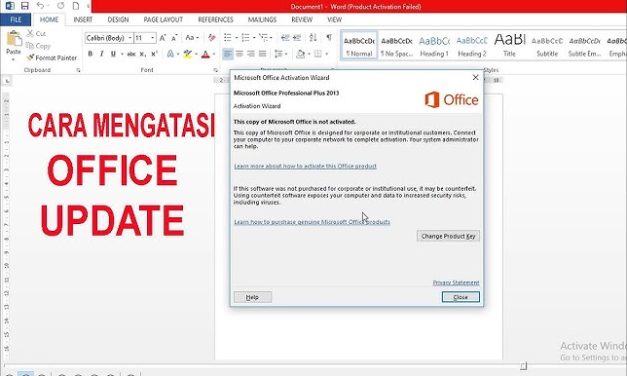The image size is (627, 376).
Task: Switch to the INSERT tab
Action: click(83, 20)
